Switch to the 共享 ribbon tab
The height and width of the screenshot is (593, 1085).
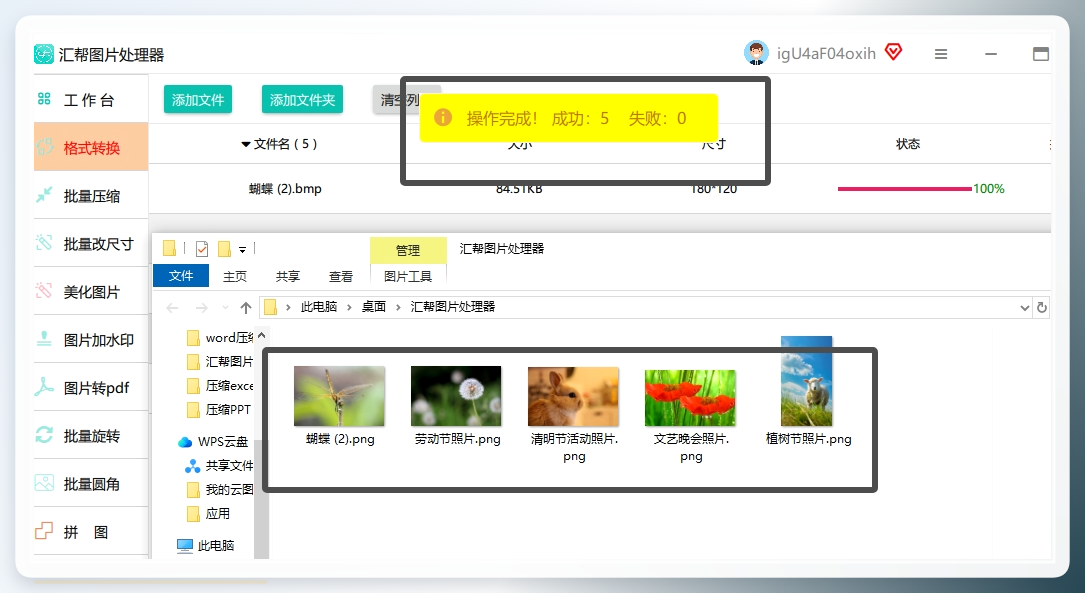[x=287, y=276]
